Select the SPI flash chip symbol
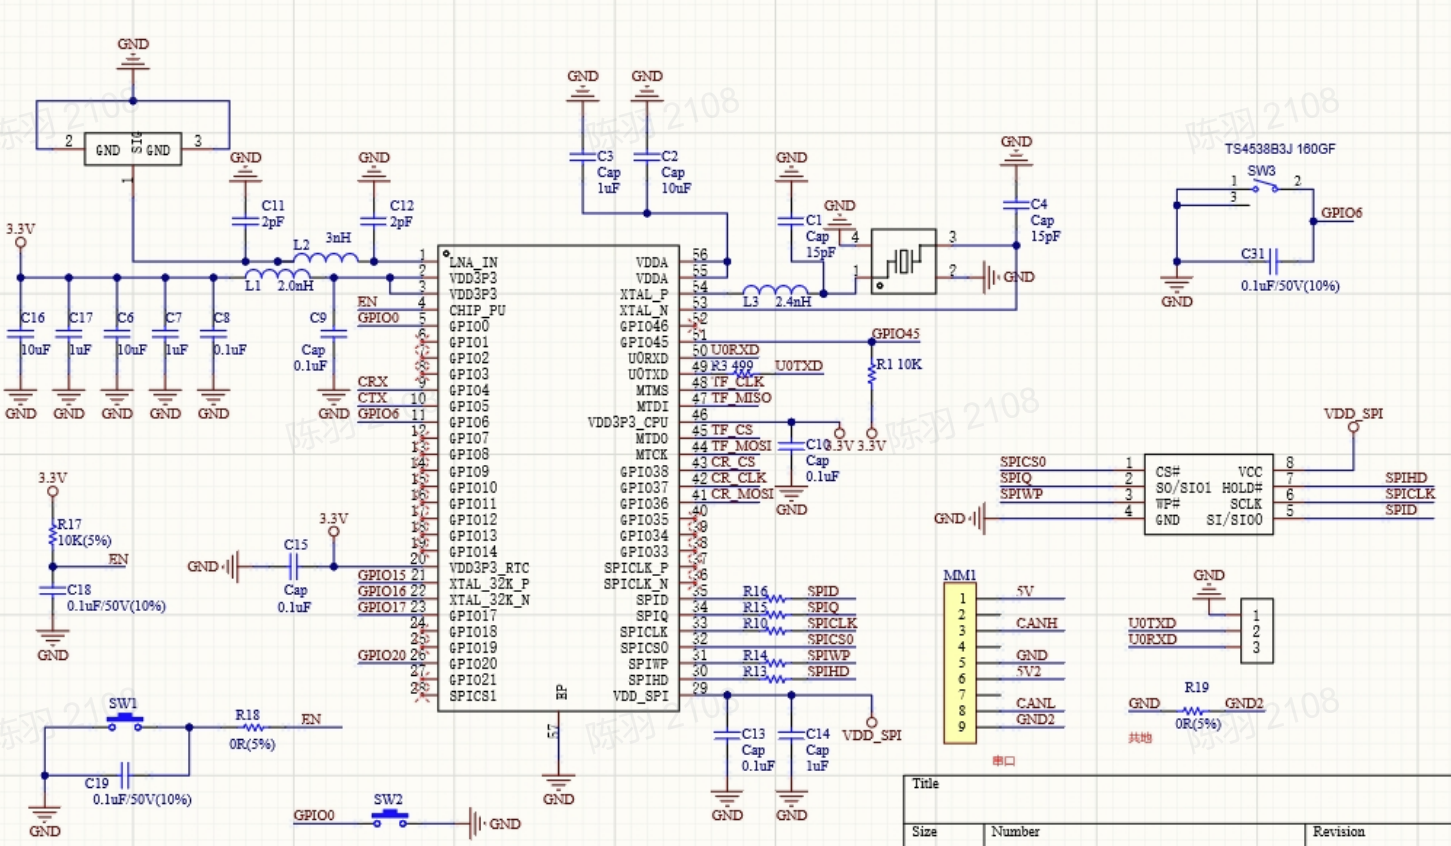The width and height of the screenshot is (1451, 846). pos(1209,494)
